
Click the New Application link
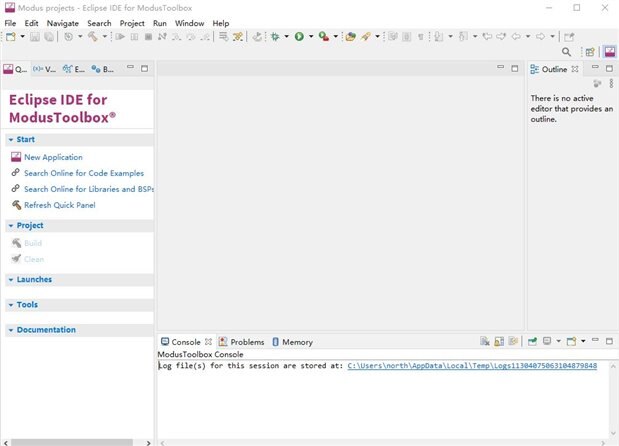tap(53, 157)
